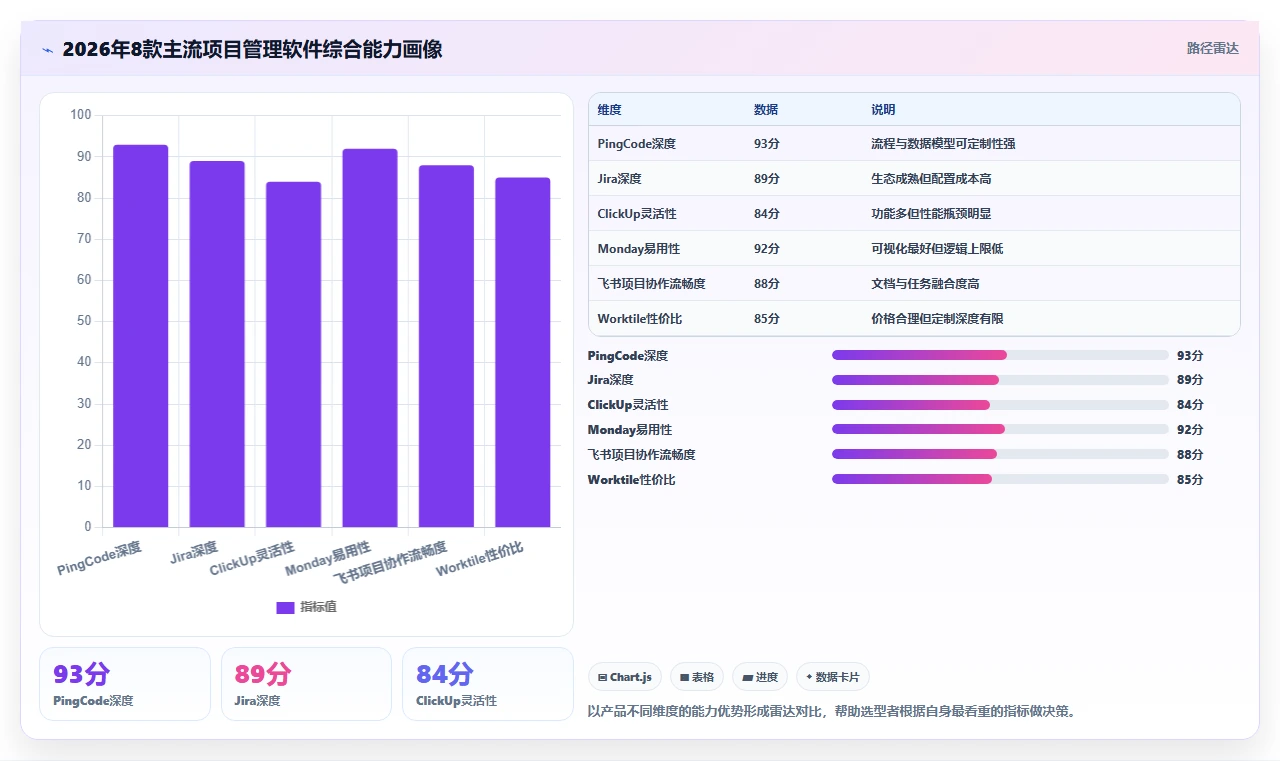Screen dimensions: 1280x761
Task: Click the PingCode深度 table row label
Action: coord(637,144)
